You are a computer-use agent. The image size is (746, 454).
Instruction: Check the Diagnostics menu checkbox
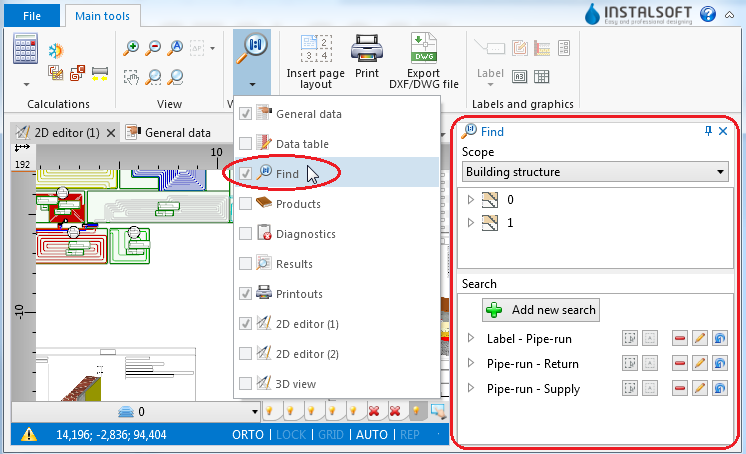tap(245, 234)
